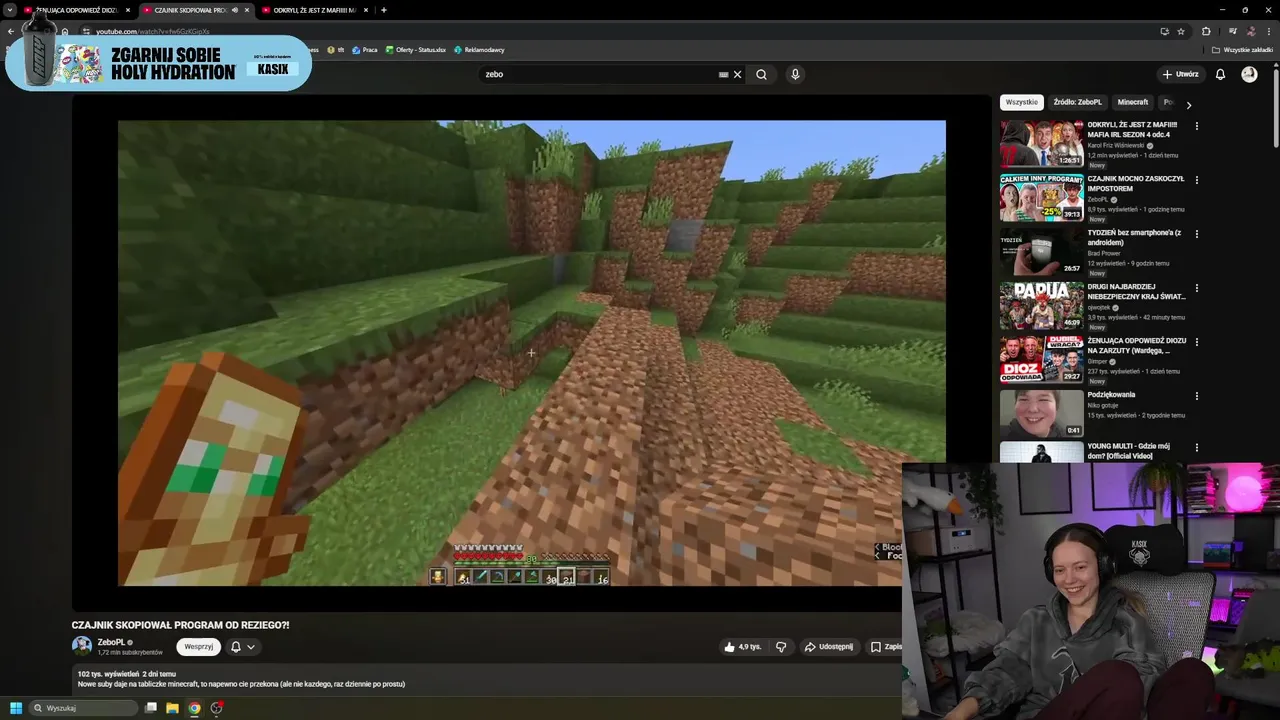The width and height of the screenshot is (1280, 720).
Task: Select the Źródło: ZeboPL filter chip
Action: [1077, 102]
